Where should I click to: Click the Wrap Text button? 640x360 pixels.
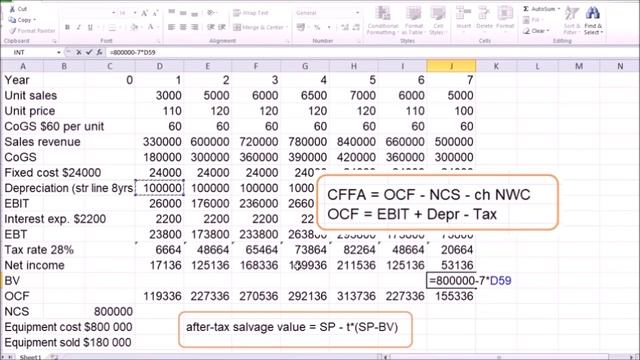[251, 13]
